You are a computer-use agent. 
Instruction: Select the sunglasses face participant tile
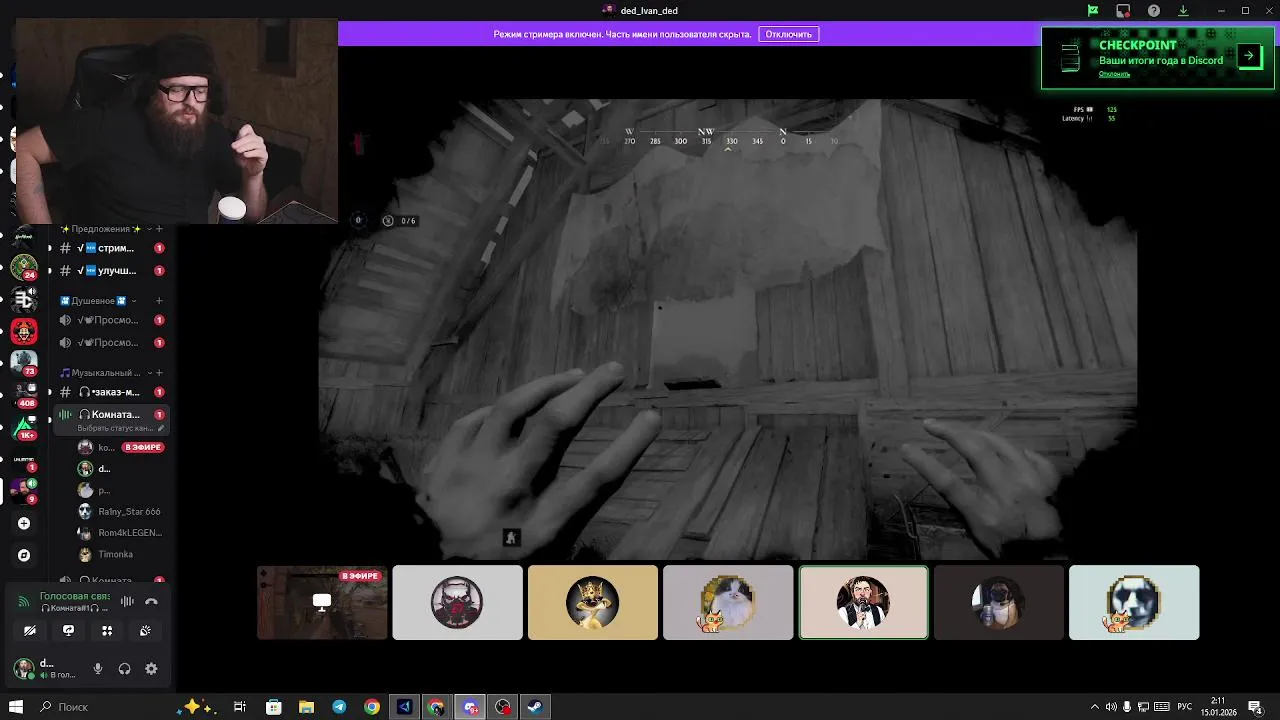[x=1134, y=602]
